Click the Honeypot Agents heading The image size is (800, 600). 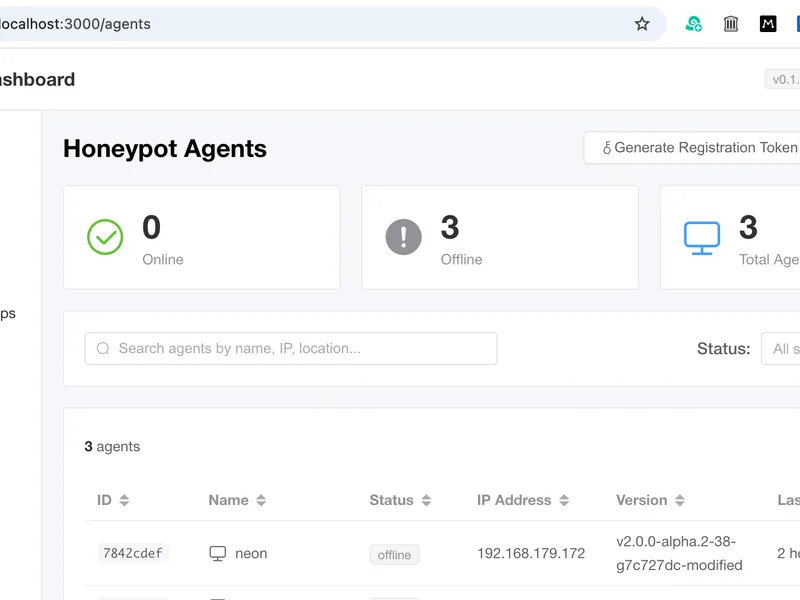(165, 149)
